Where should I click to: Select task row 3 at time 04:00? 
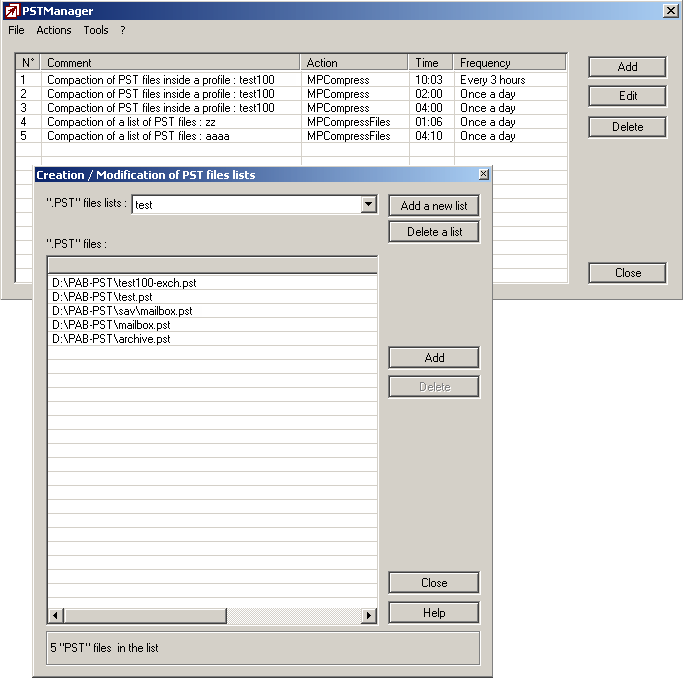click(x=291, y=108)
